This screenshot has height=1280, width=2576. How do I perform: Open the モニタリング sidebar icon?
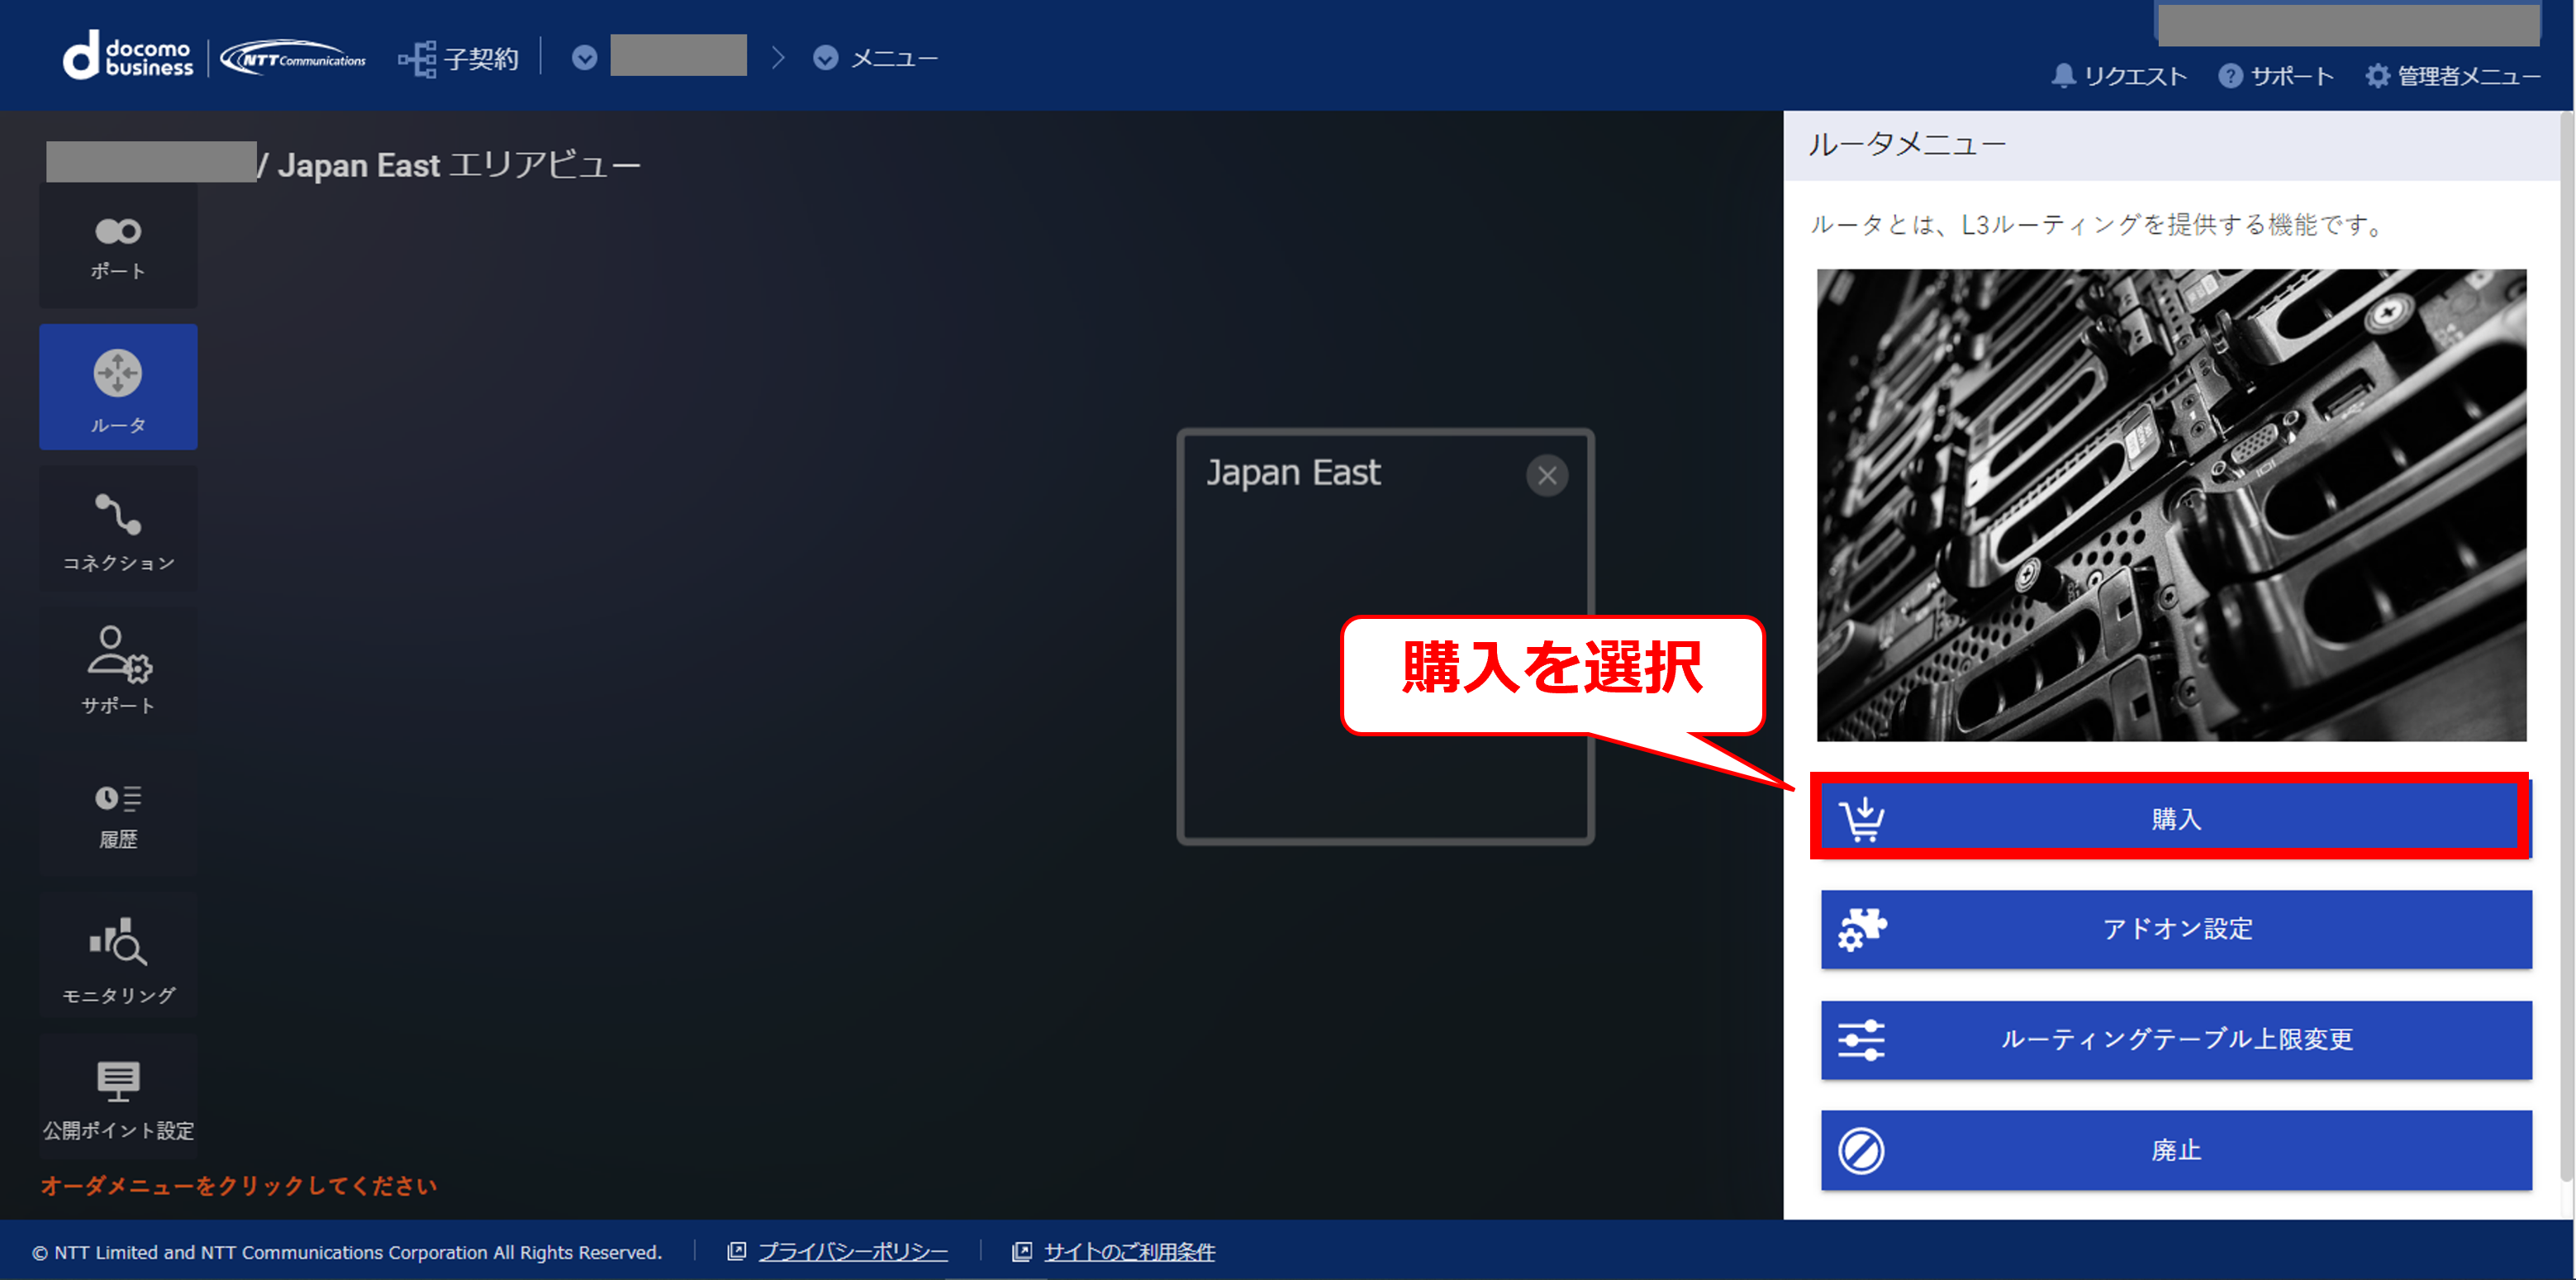[x=118, y=955]
